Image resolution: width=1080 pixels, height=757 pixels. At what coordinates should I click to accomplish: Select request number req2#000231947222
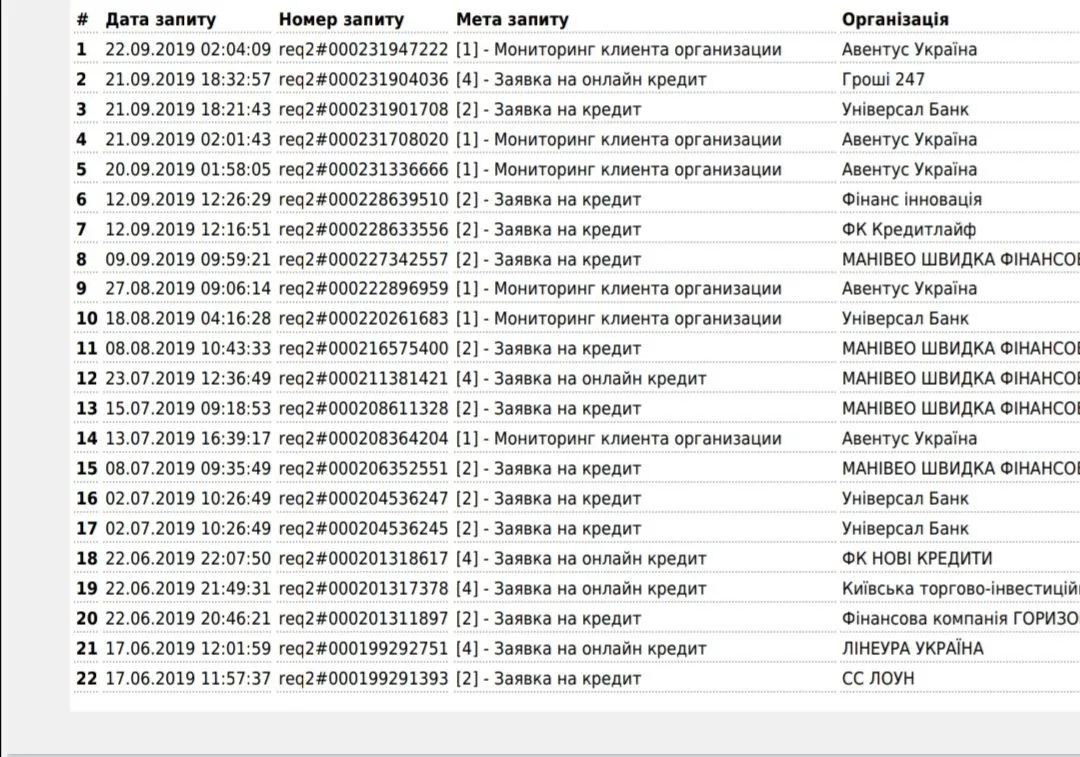(363, 49)
